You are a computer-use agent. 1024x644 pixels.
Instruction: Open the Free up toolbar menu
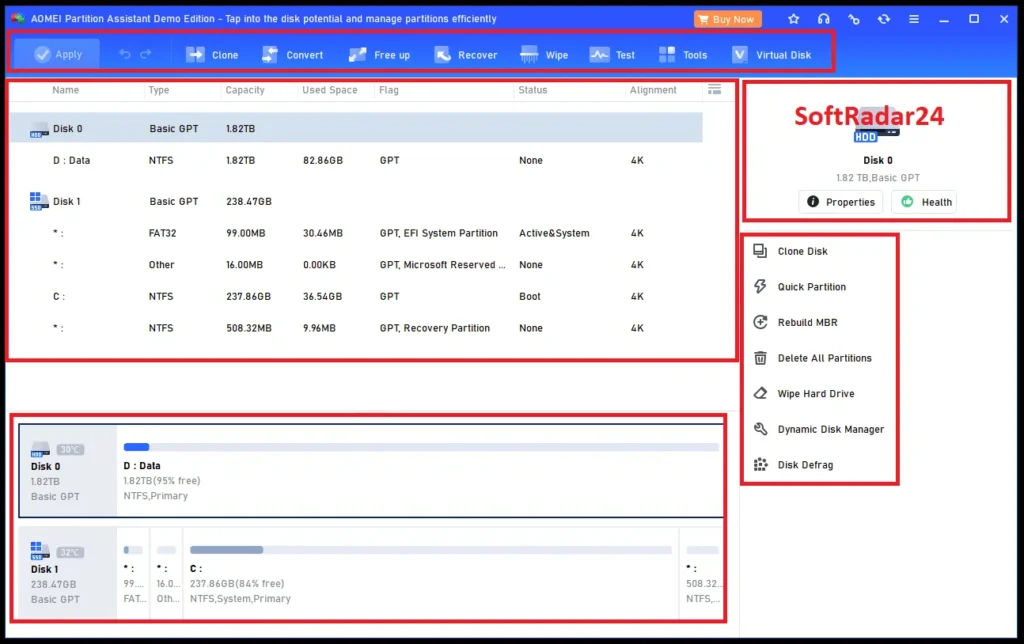click(x=379, y=55)
